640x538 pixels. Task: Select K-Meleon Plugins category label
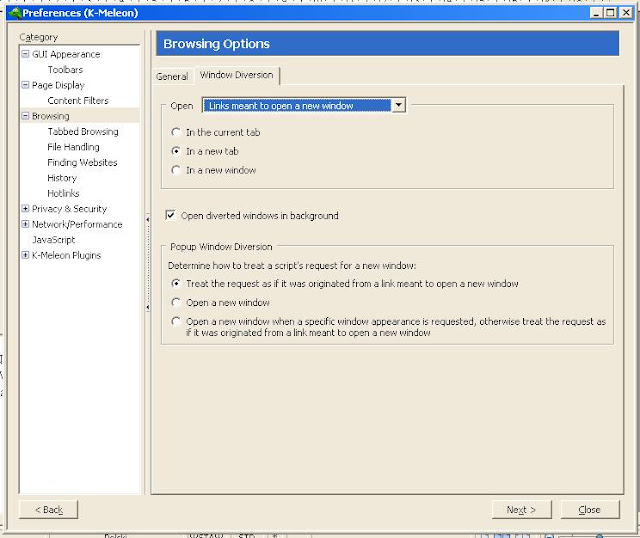67,256
